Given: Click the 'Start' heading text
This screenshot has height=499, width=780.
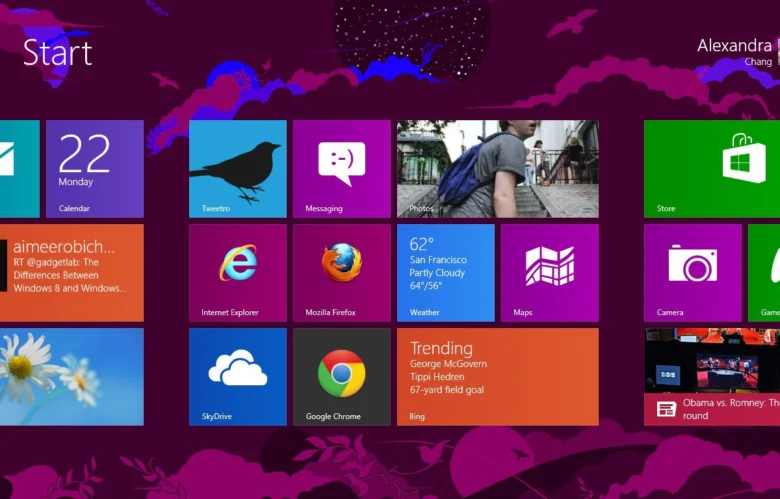Looking at the screenshot, I should click(x=58, y=53).
